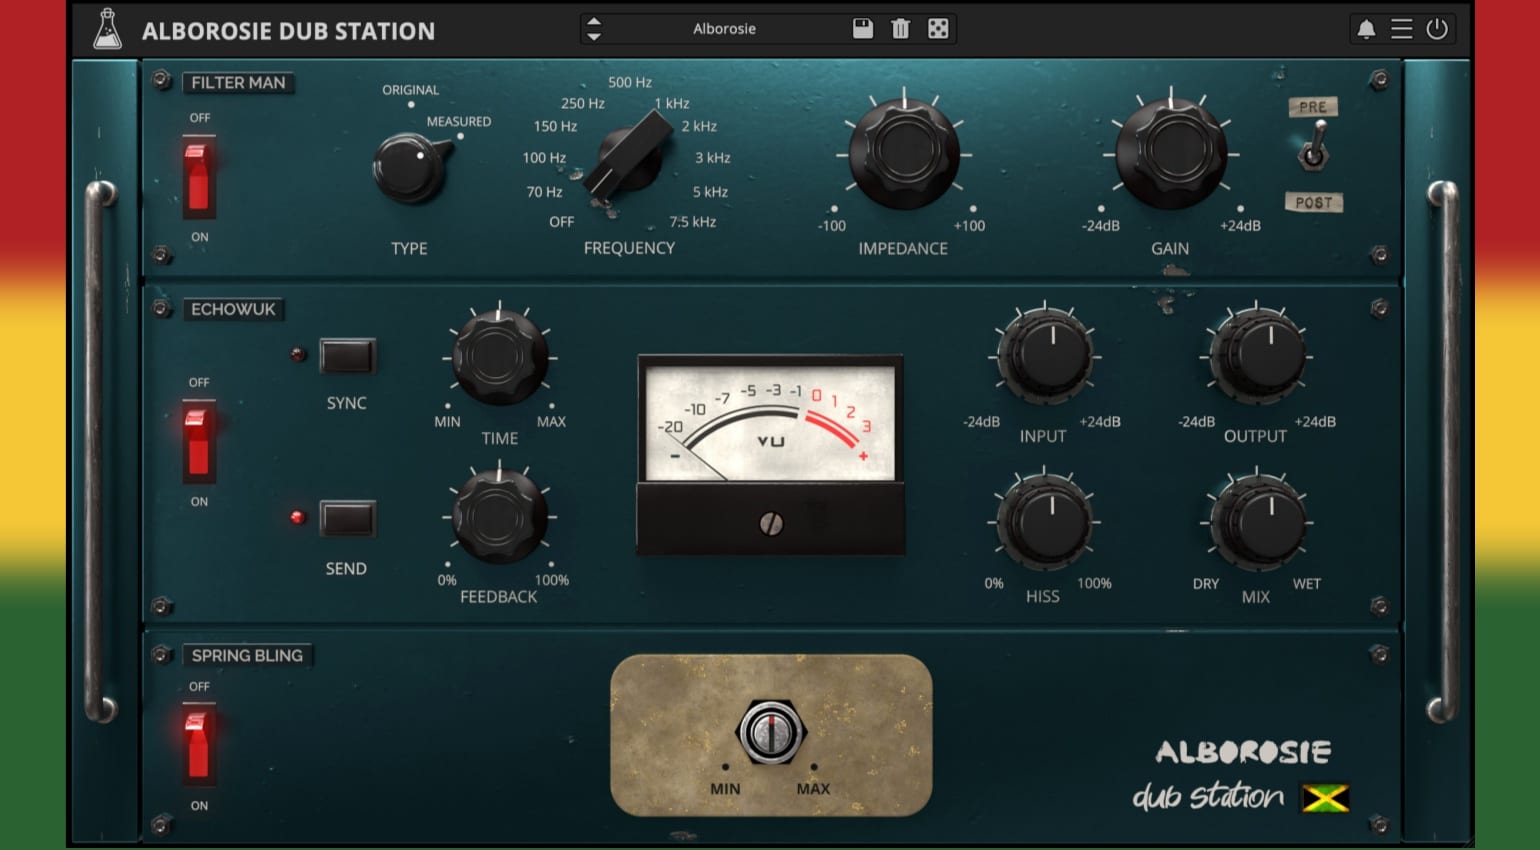Flip the PRE/POST toggle switch
This screenshot has width=1540, height=850.
[x=1314, y=155]
